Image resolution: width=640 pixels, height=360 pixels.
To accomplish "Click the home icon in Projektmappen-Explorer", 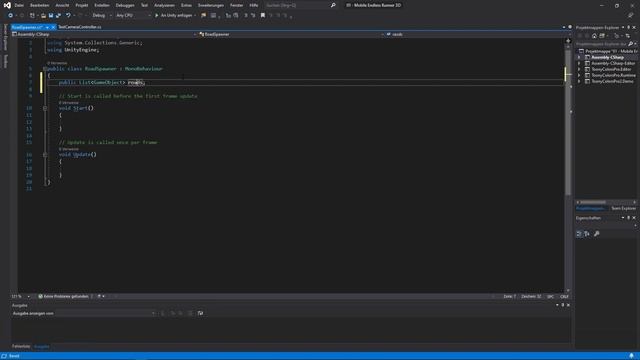I will click(x=594, y=36).
